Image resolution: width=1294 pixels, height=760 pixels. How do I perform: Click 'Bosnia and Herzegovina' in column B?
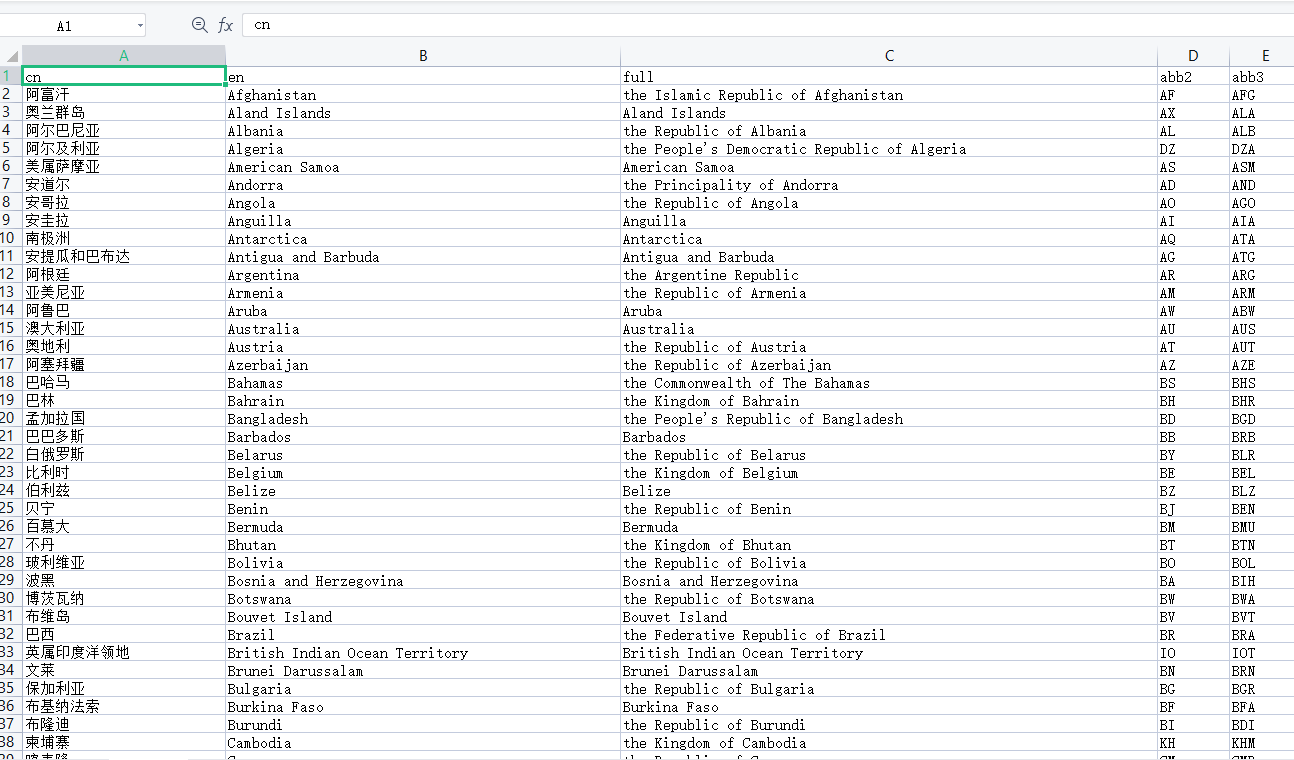[423, 581]
